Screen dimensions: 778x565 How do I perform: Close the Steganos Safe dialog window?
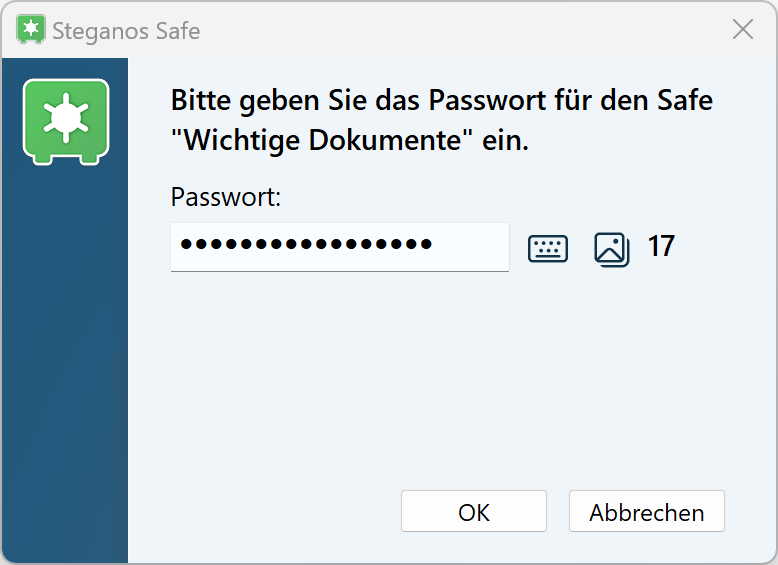743,30
